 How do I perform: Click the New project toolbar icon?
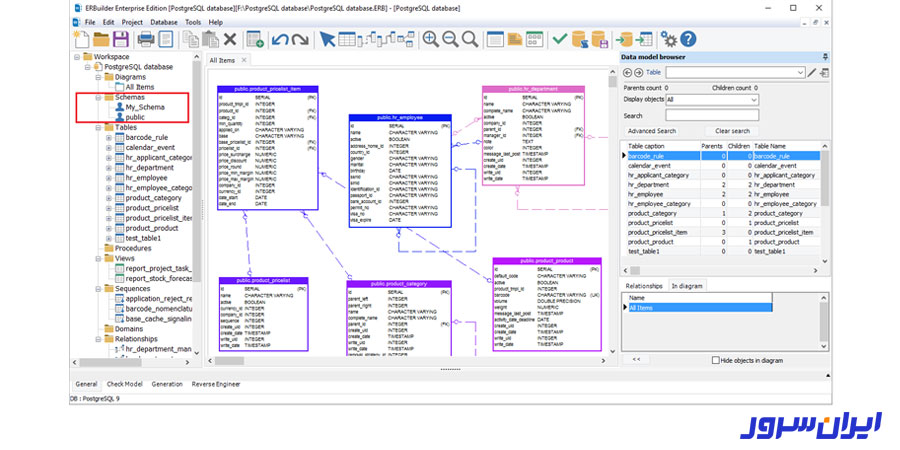click(82, 39)
